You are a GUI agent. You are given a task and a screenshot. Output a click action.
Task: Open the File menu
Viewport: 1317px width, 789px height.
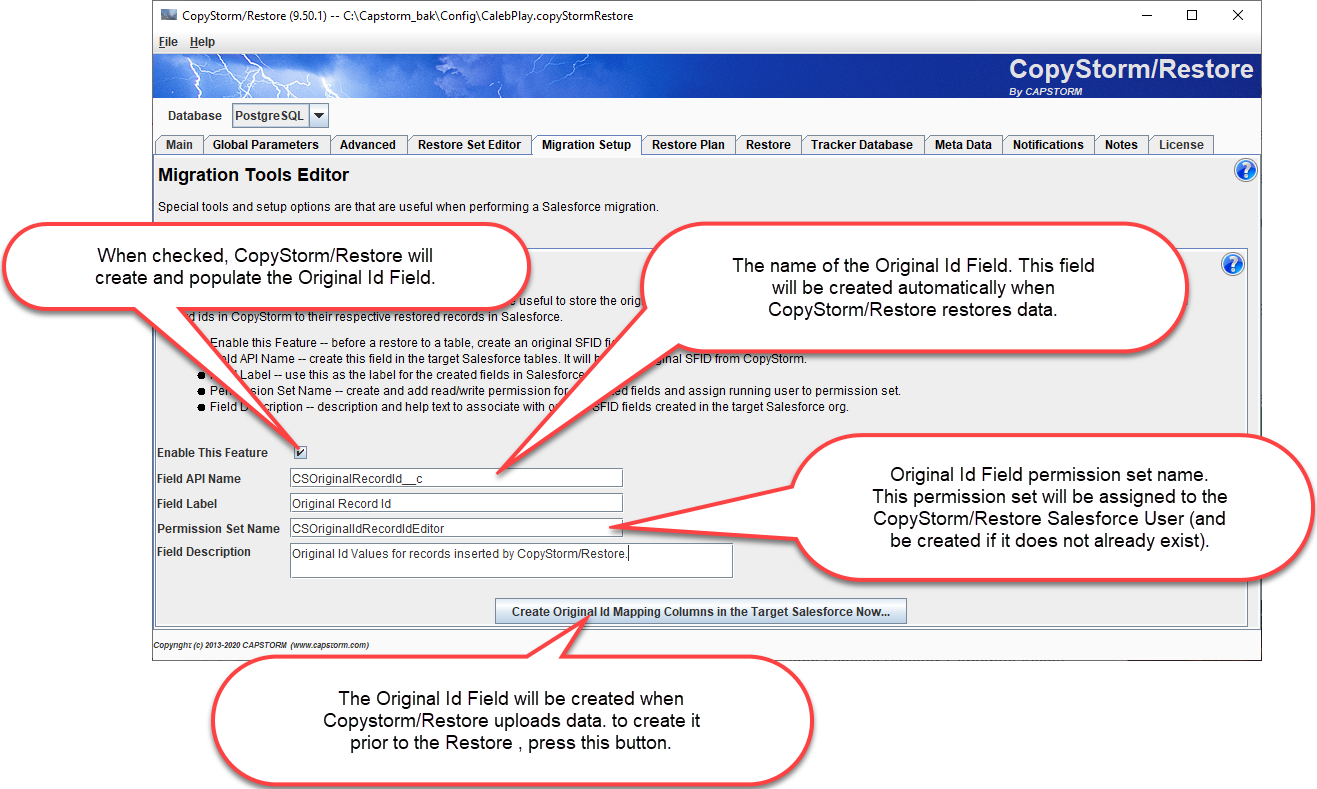tap(168, 42)
